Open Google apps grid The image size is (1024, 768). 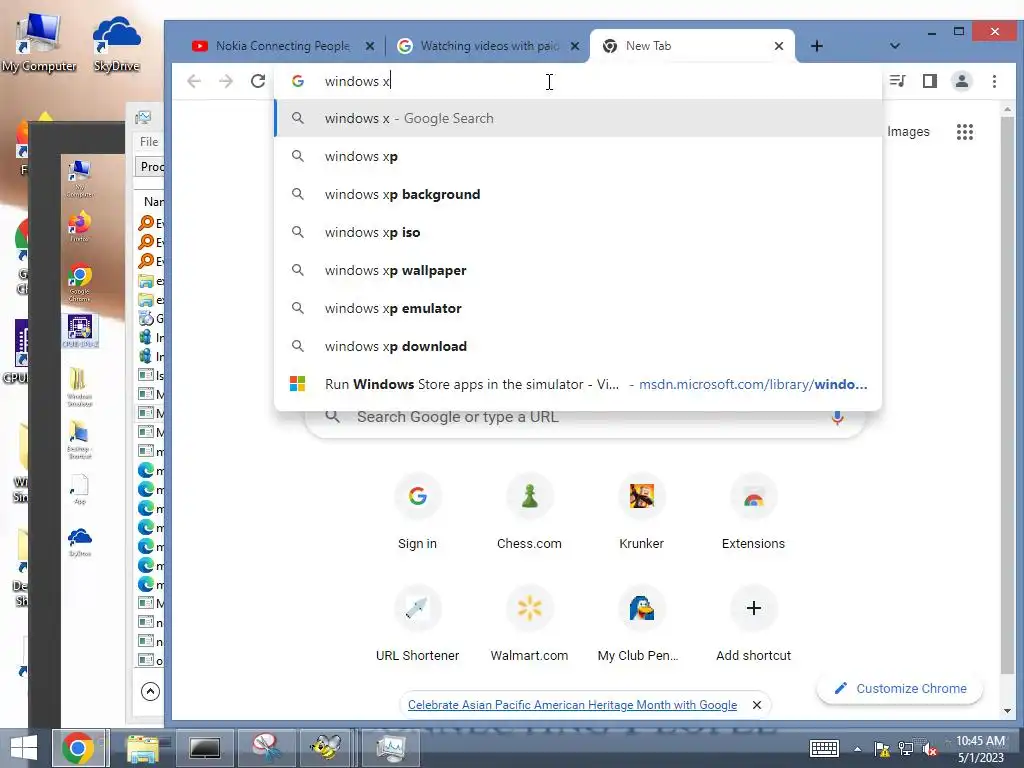pyautogui.click(x=965, y=131)
